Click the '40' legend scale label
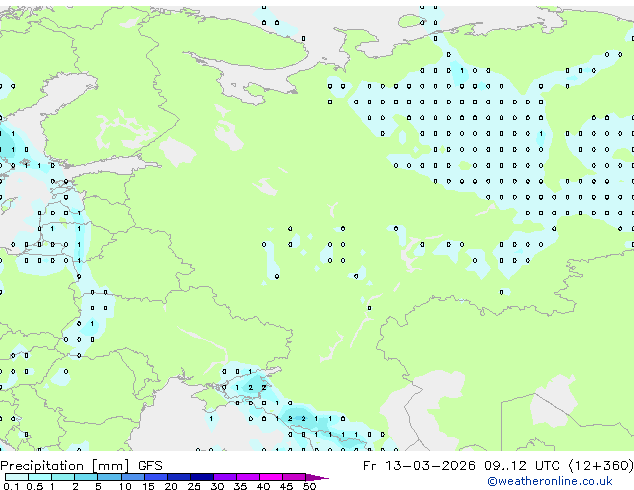This screenshot has width=634, height=490. pyautogui.click(x=264, y=486)
